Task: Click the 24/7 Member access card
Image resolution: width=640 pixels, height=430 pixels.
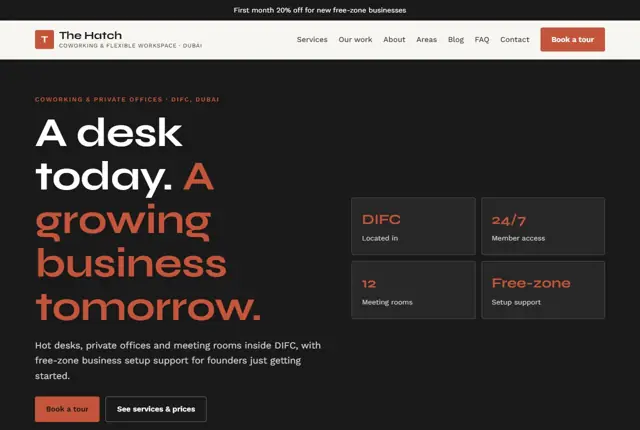Action: click(543, 226)
